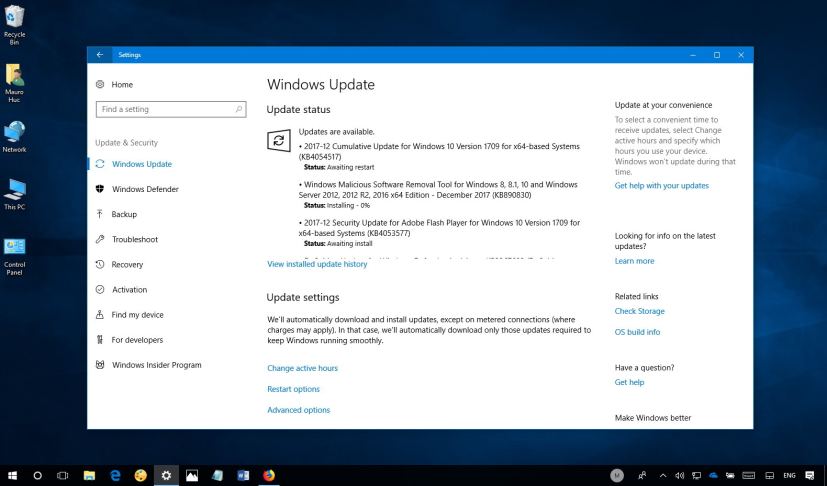Click the Cortana circle on taskbar

37,475
